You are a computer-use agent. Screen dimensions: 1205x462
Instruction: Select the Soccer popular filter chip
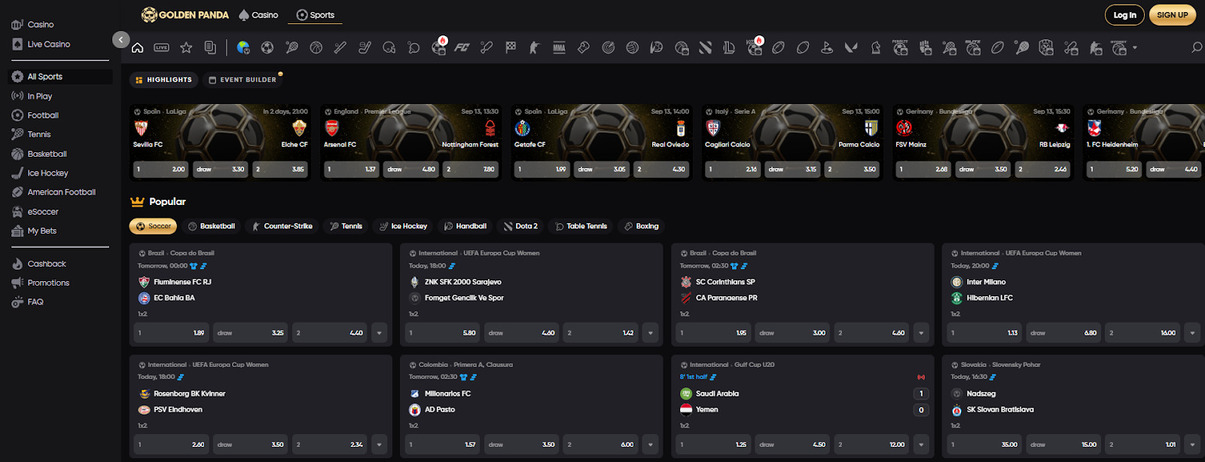153,226
